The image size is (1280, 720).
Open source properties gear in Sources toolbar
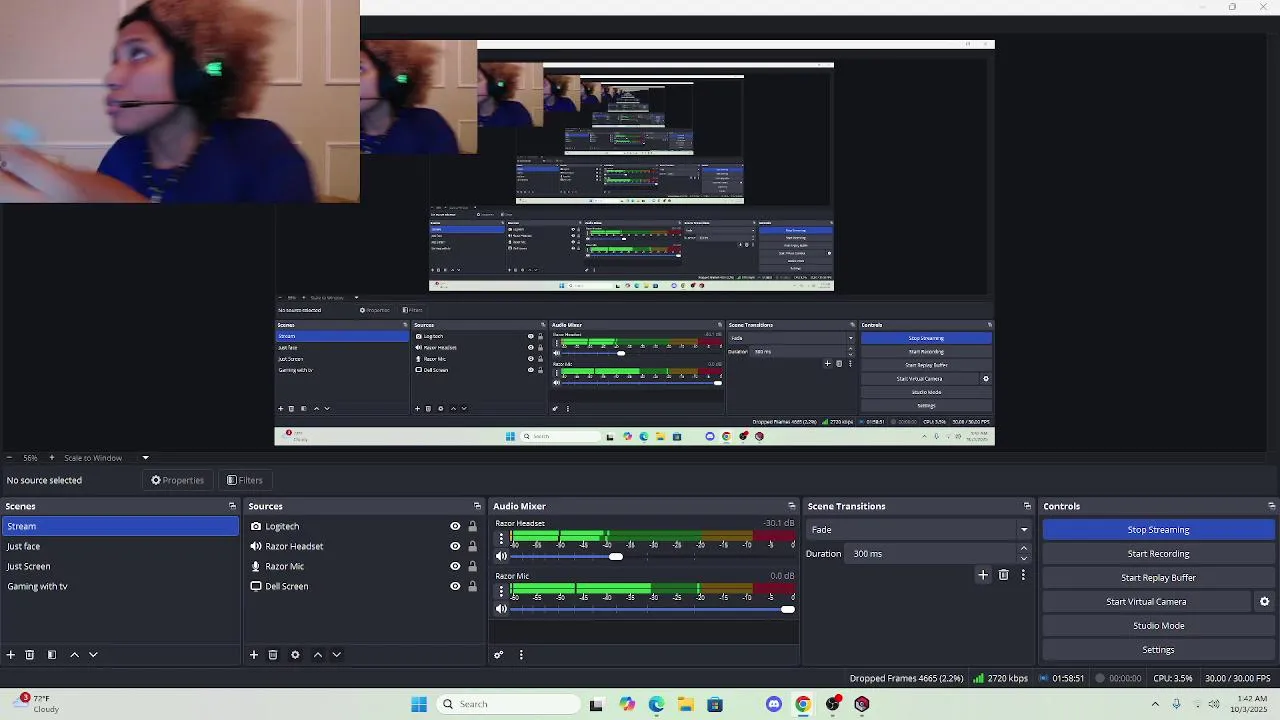295,655
